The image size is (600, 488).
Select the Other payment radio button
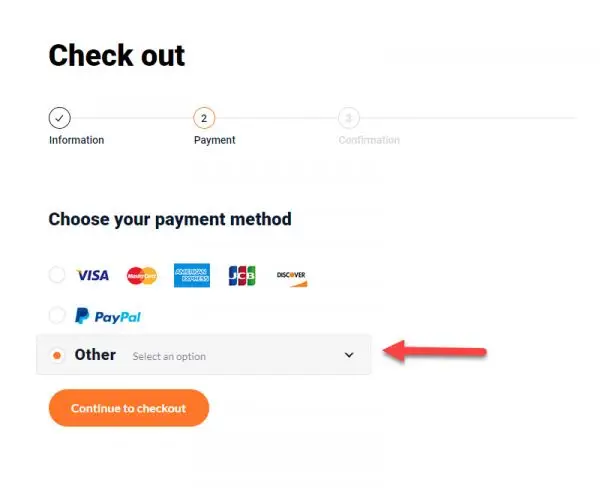pos(57,356)
